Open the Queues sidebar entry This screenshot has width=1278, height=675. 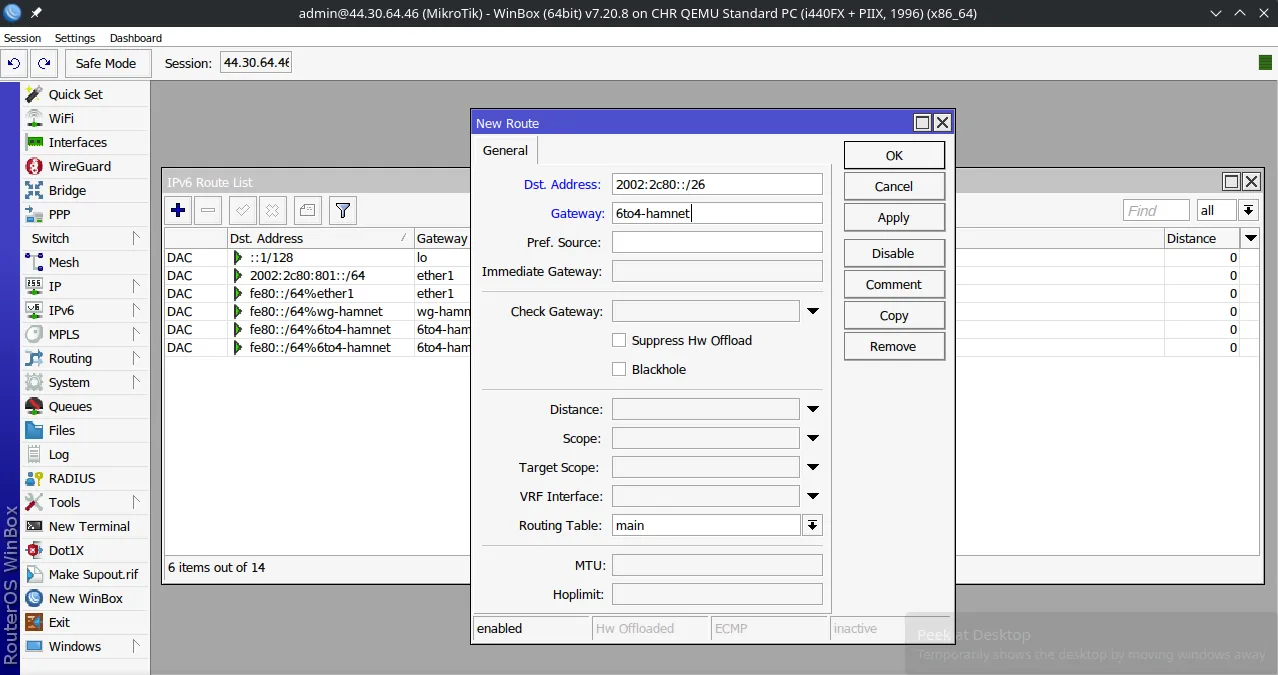tap(70, 406)
